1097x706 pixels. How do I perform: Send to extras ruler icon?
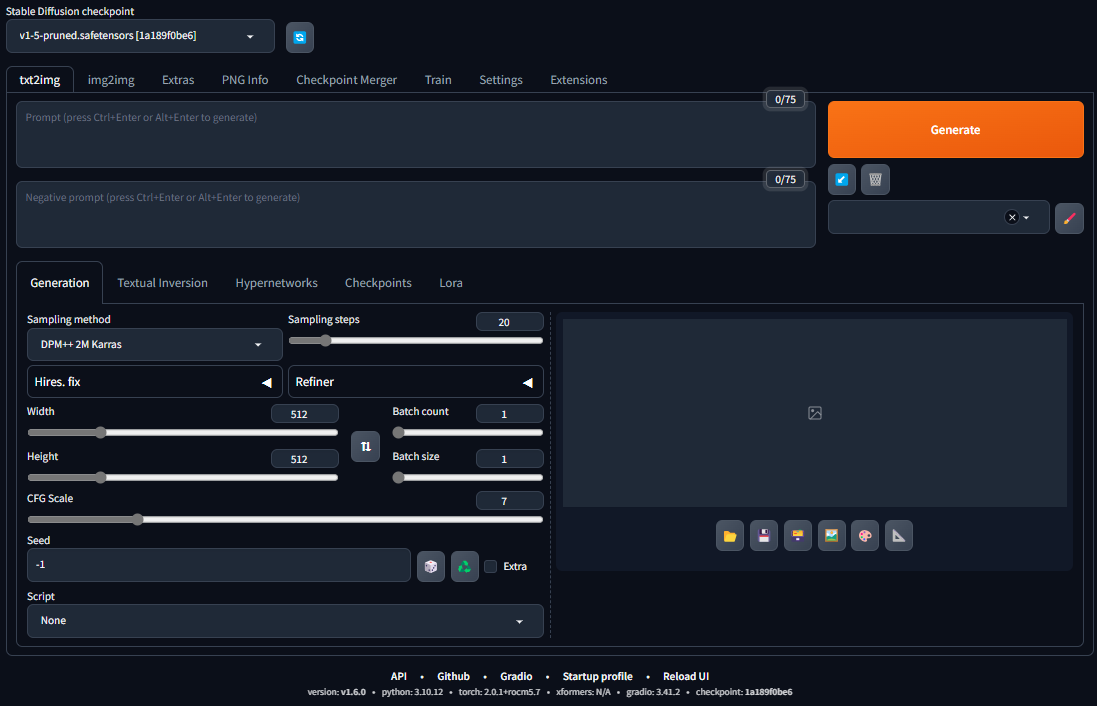[899, 536]
